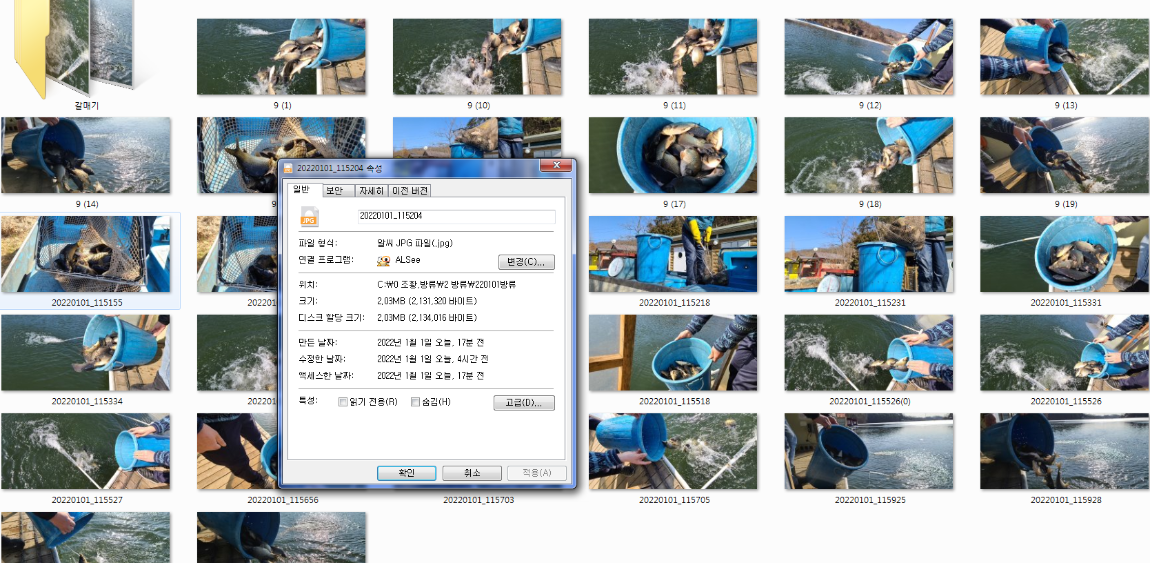
Task: Click the 9 (13) photo thumbnail
Action: (x=1064, y=57)
